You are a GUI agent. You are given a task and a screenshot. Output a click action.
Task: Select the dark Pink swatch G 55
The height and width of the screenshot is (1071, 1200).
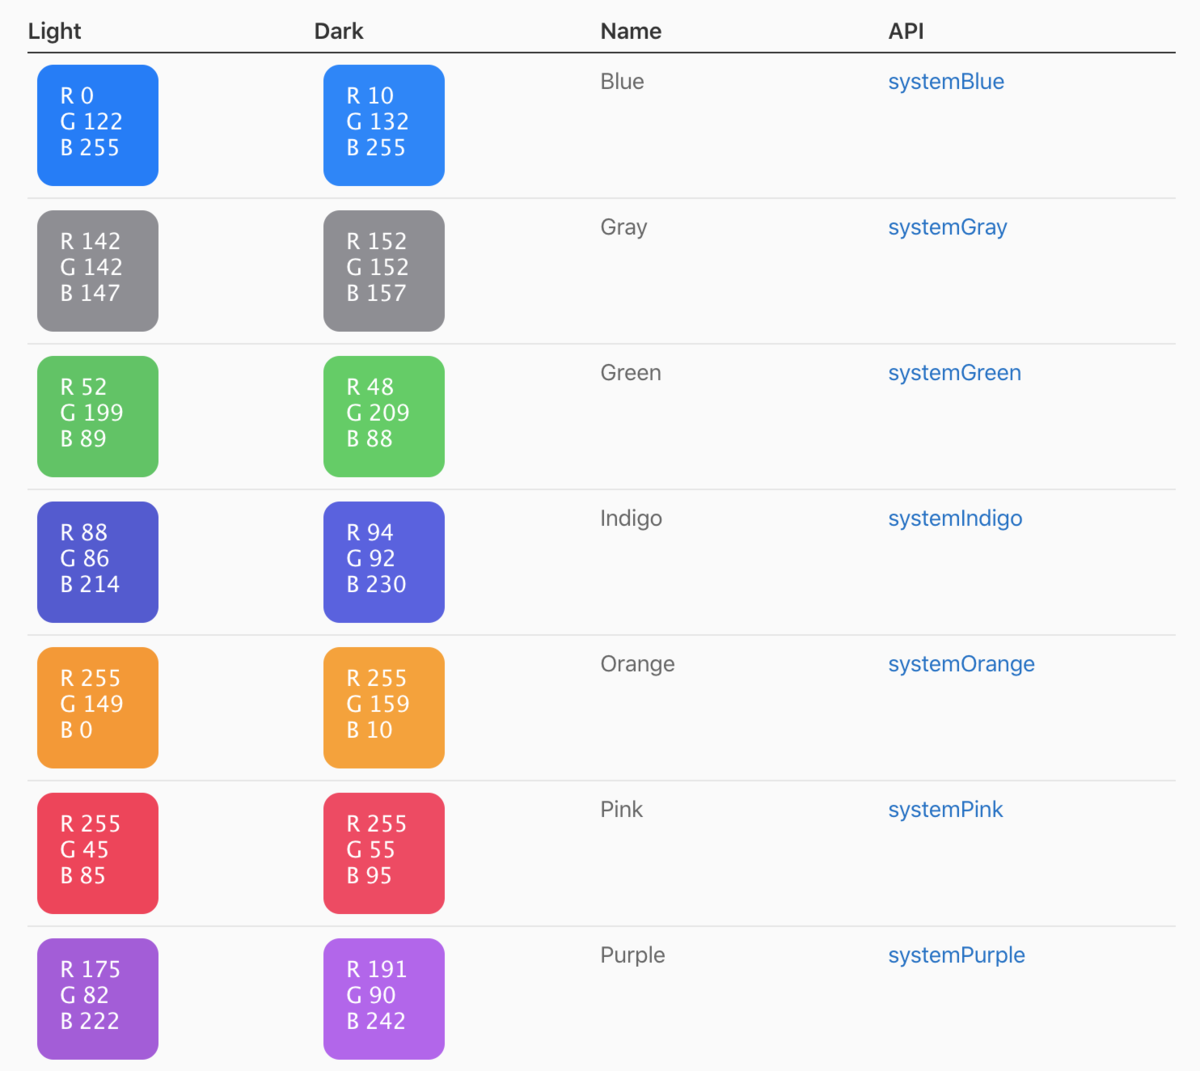[x=384, y=853]
